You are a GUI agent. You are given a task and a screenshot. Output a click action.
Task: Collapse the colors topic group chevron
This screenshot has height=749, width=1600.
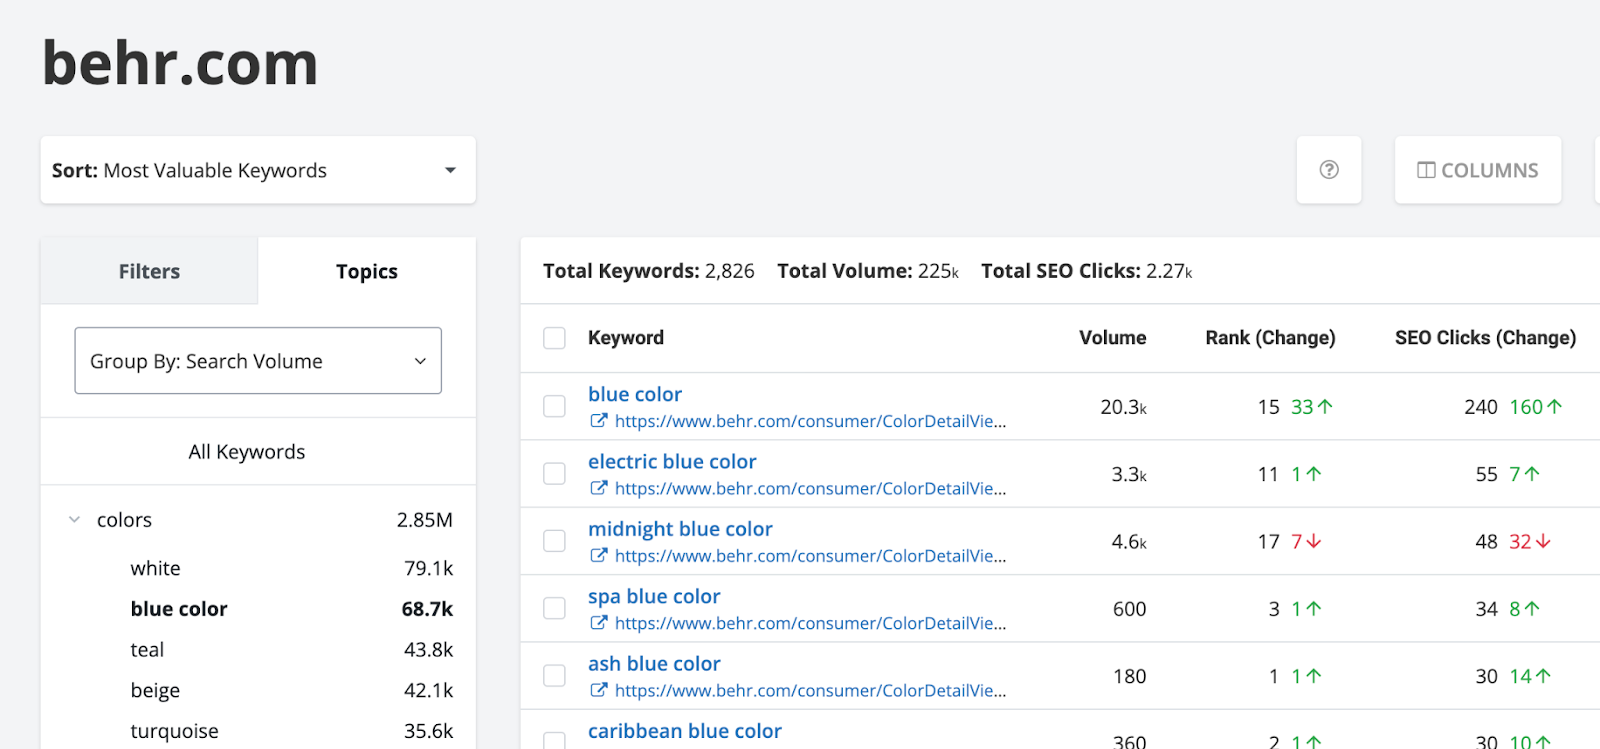pyautogui.click(x=74, y=520)
